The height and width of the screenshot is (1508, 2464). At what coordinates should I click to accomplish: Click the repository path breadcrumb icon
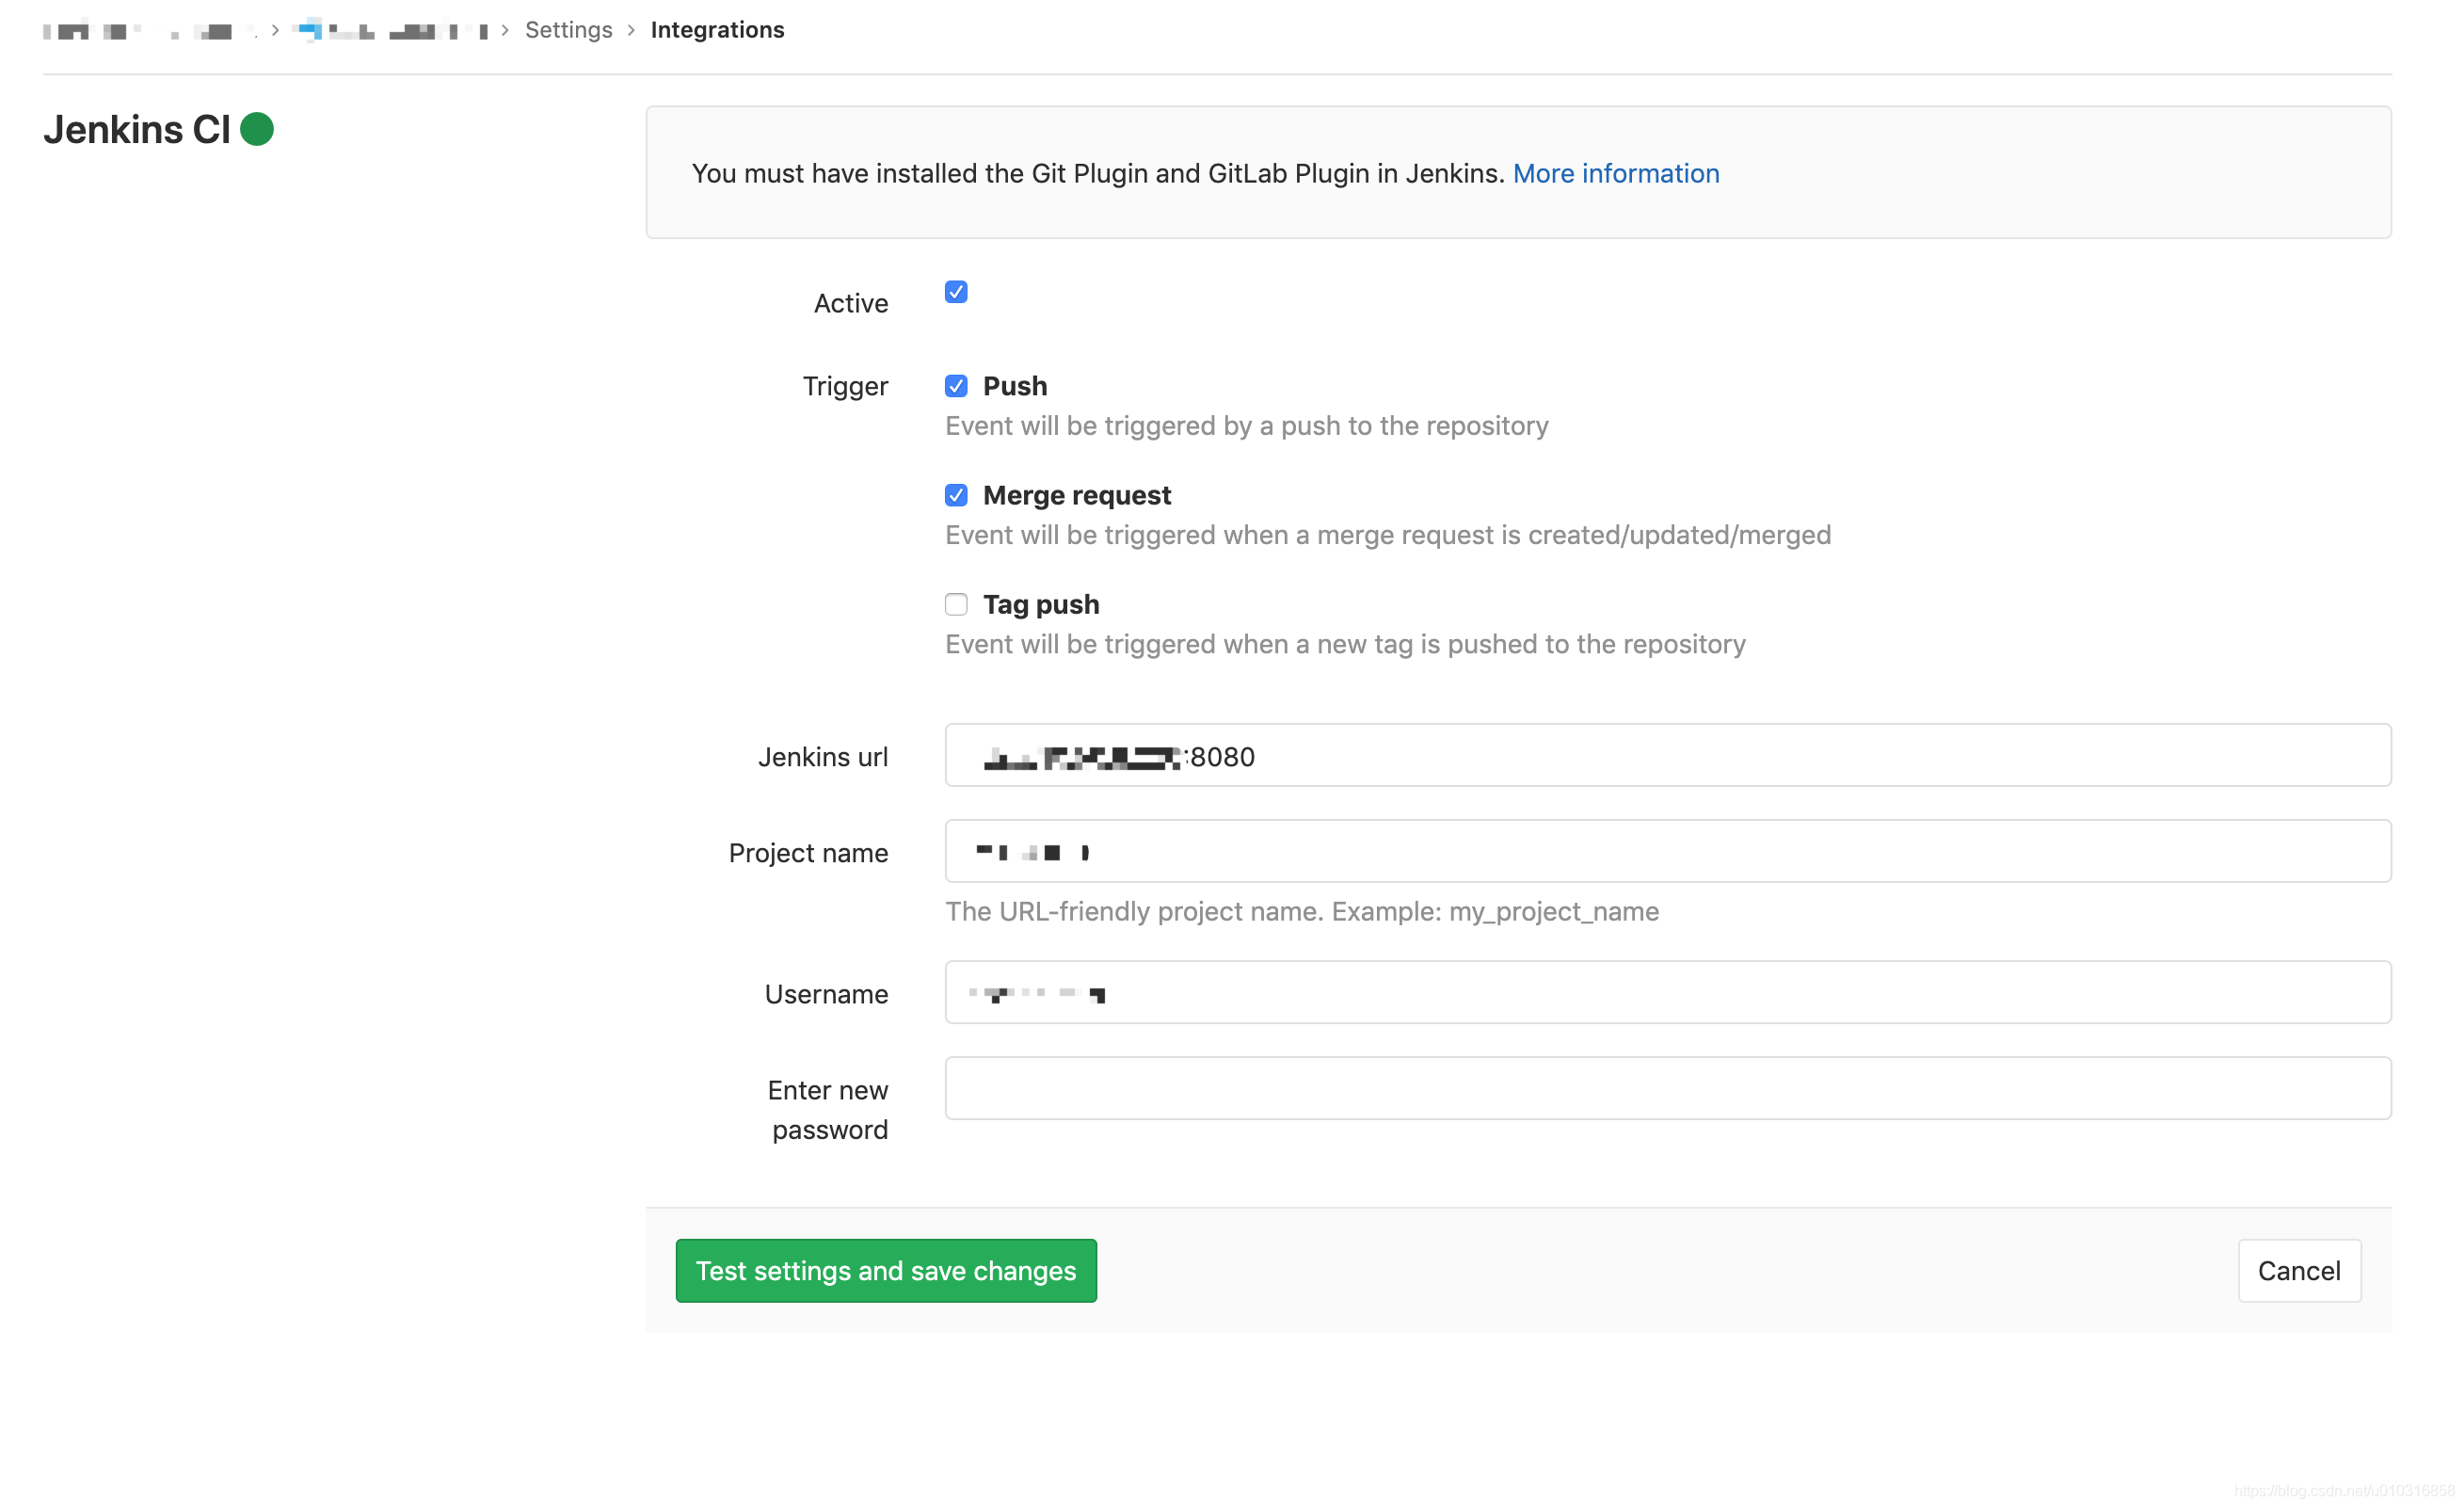[313, 28]
